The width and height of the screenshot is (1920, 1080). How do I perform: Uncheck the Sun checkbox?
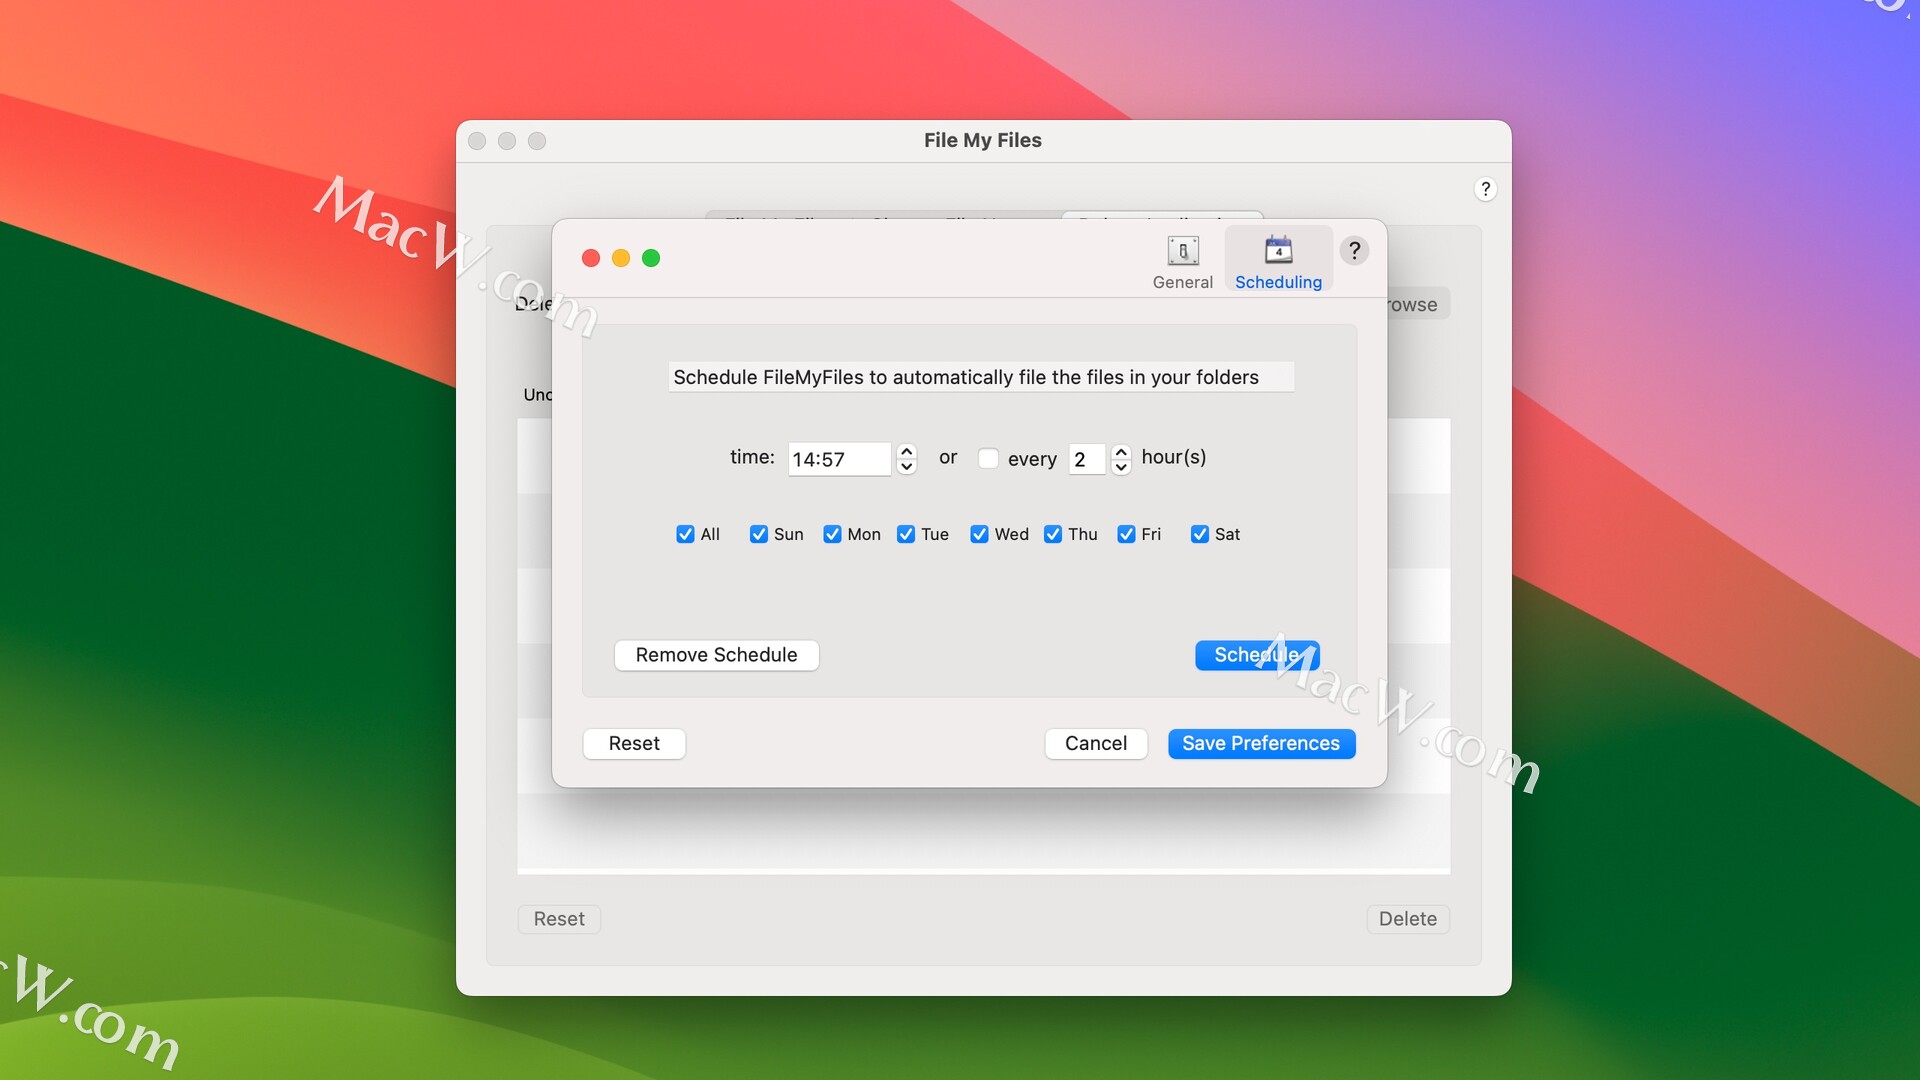click(x=759, y=534)
